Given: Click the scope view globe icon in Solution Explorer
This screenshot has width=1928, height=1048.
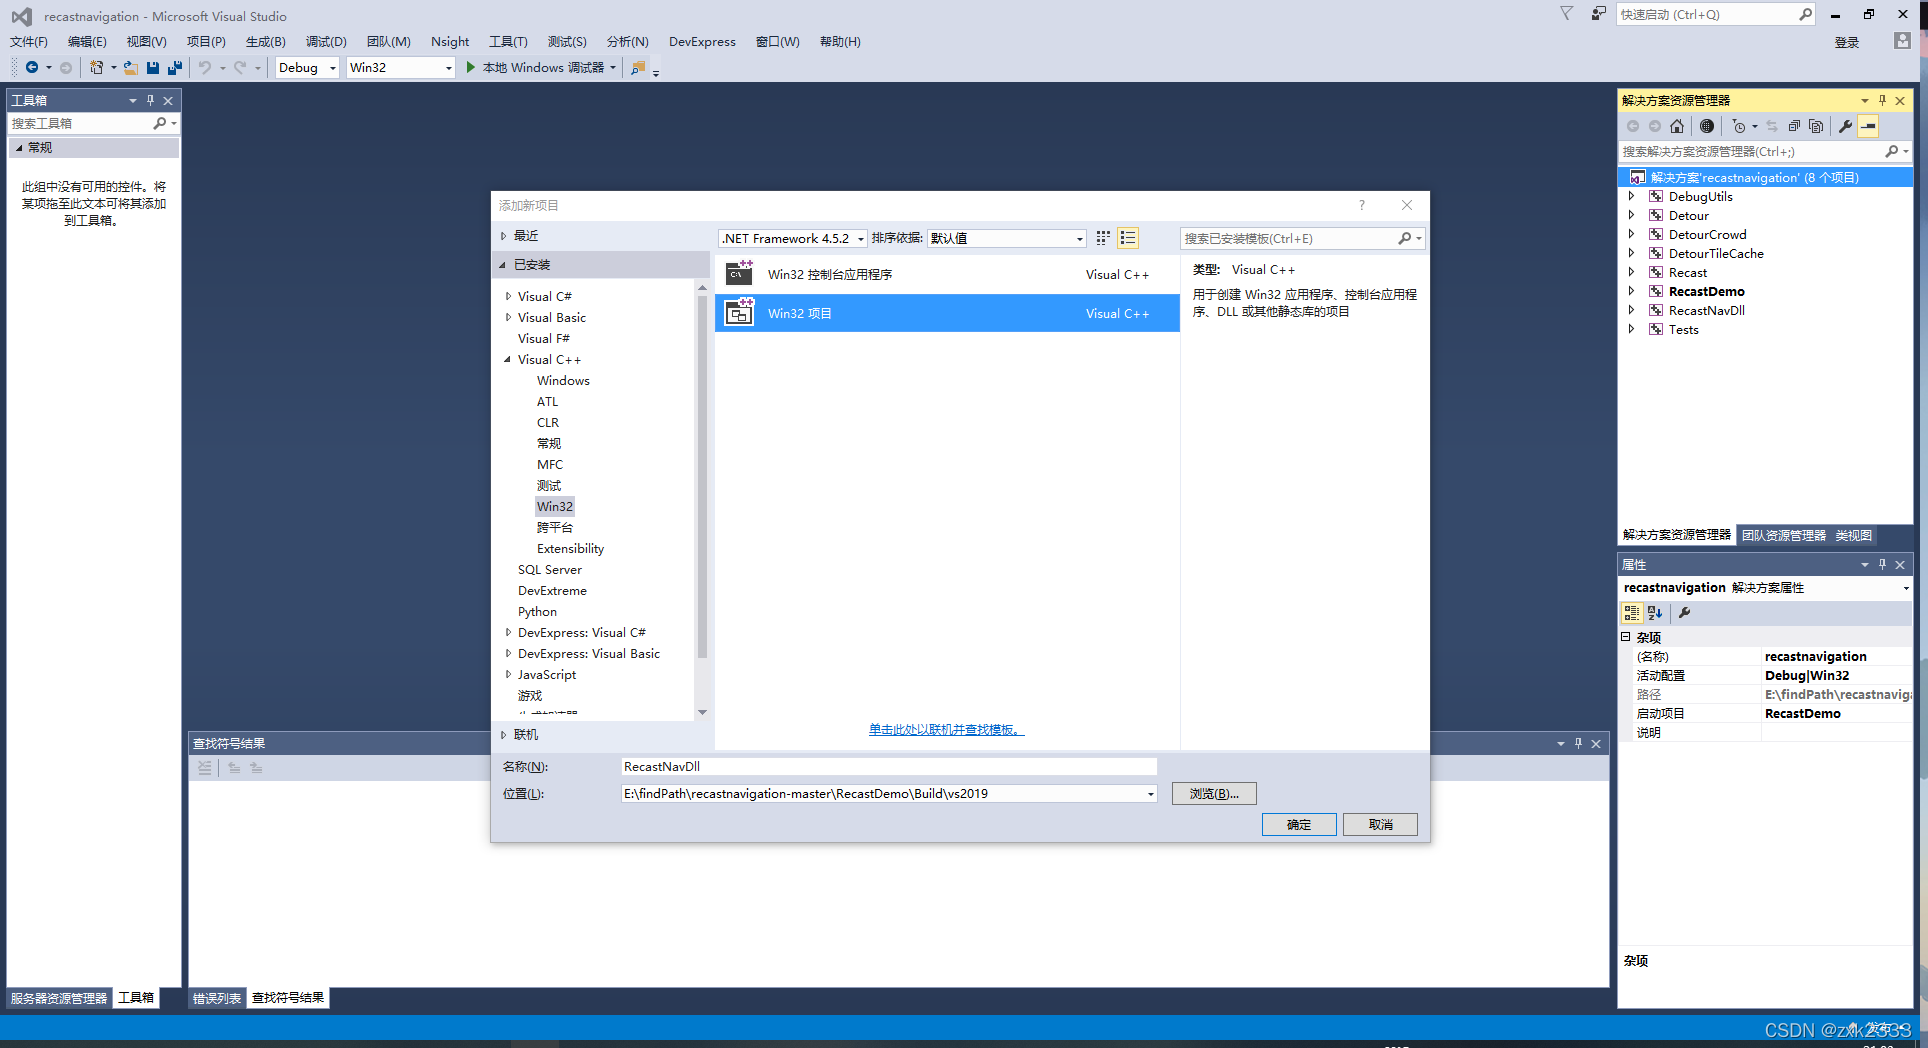Looking at the screenshot, I should coord(1707,126).
